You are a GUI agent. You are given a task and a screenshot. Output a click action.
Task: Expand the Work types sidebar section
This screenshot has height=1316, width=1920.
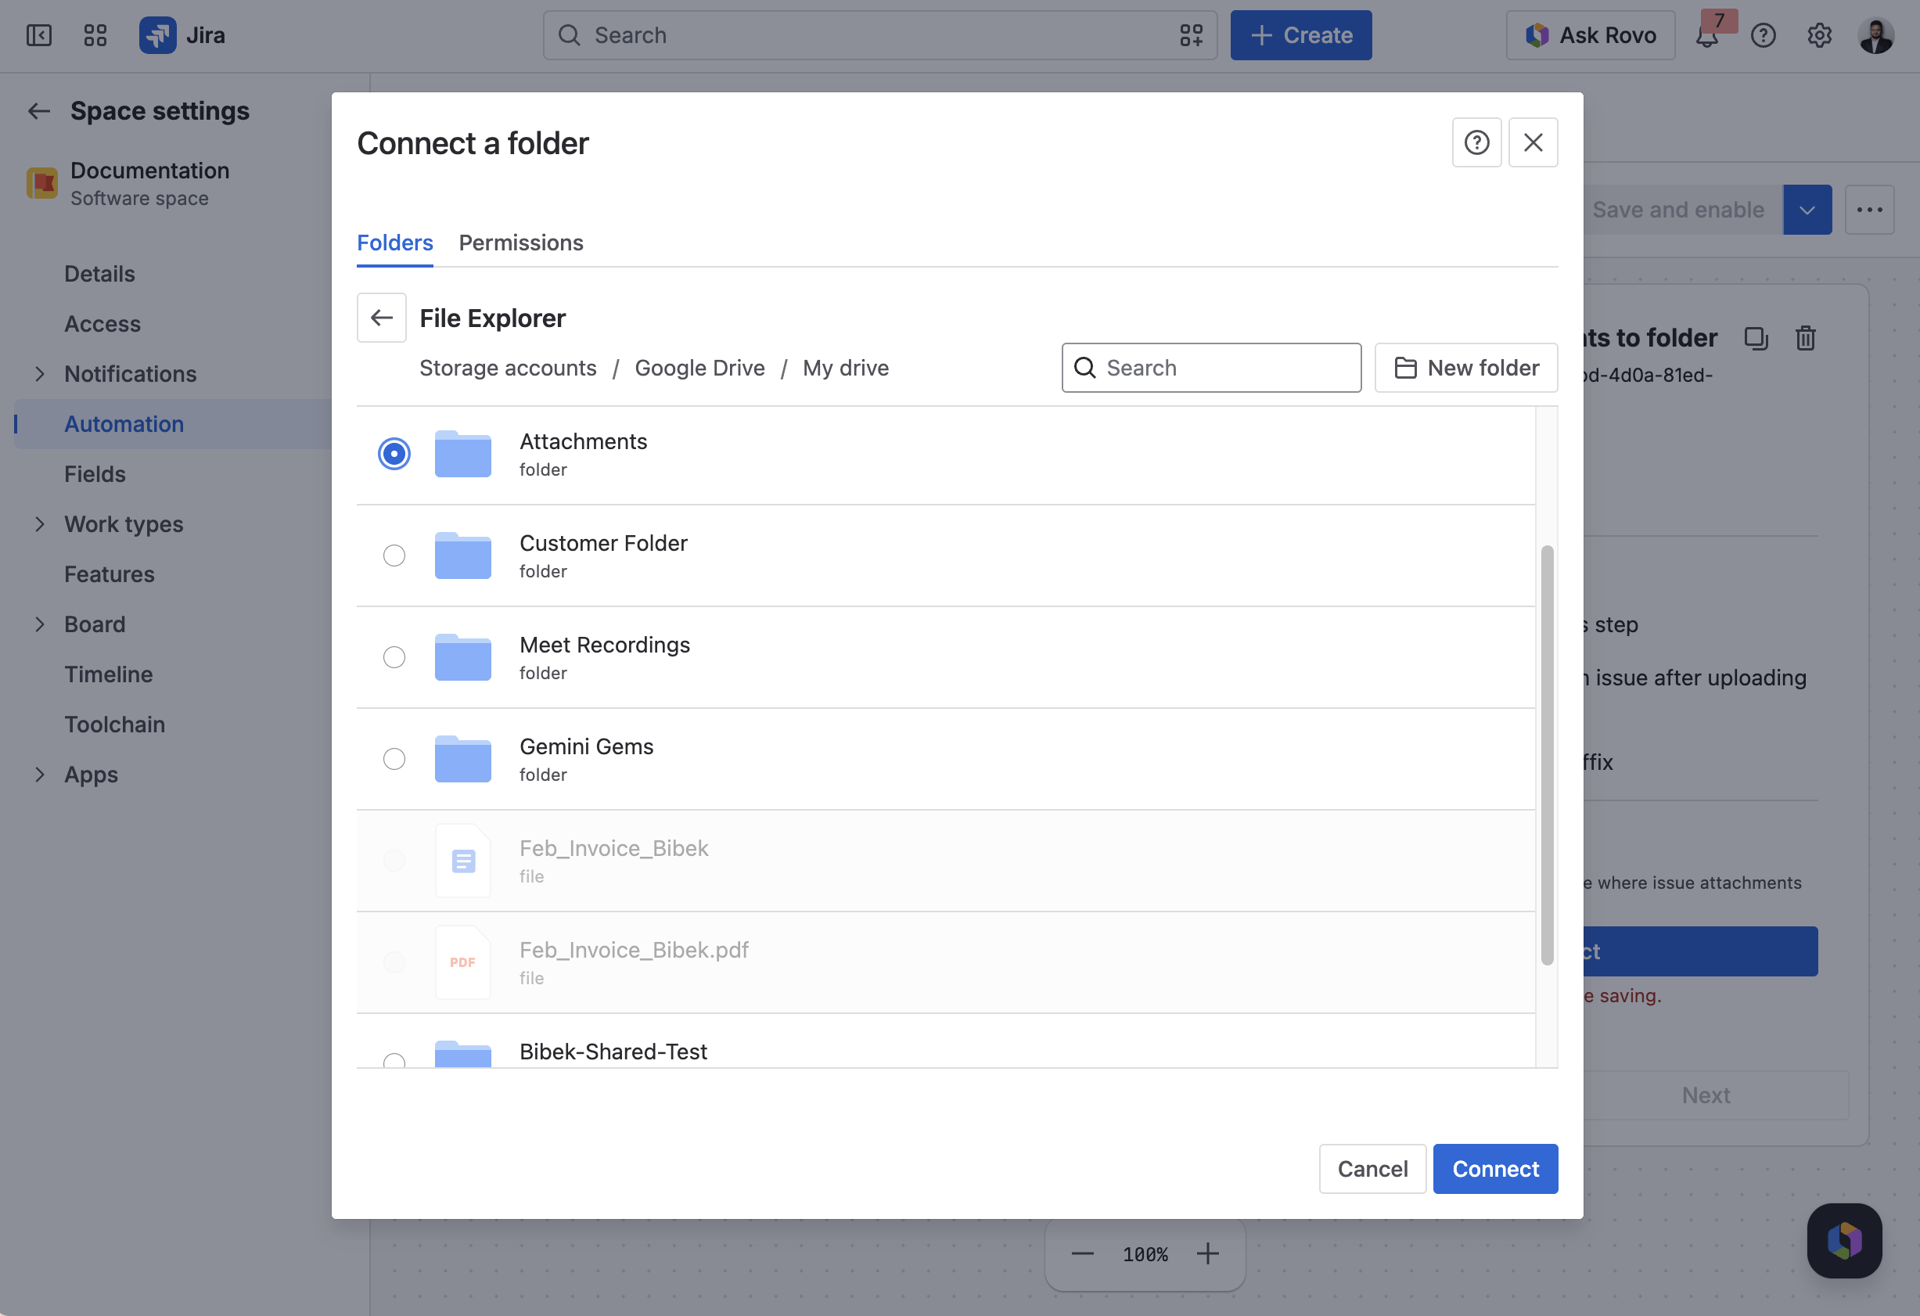[x=40, y=523]
